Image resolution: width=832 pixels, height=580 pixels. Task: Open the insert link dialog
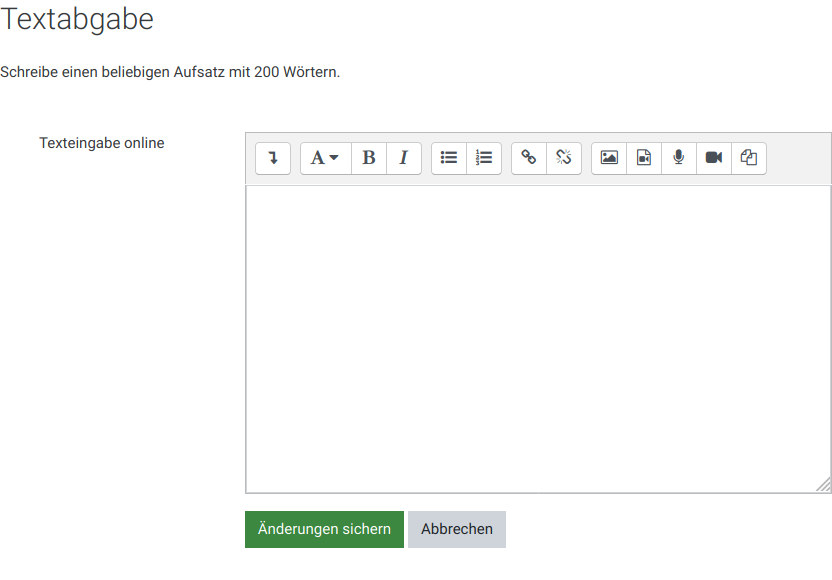tap(529, 158)
